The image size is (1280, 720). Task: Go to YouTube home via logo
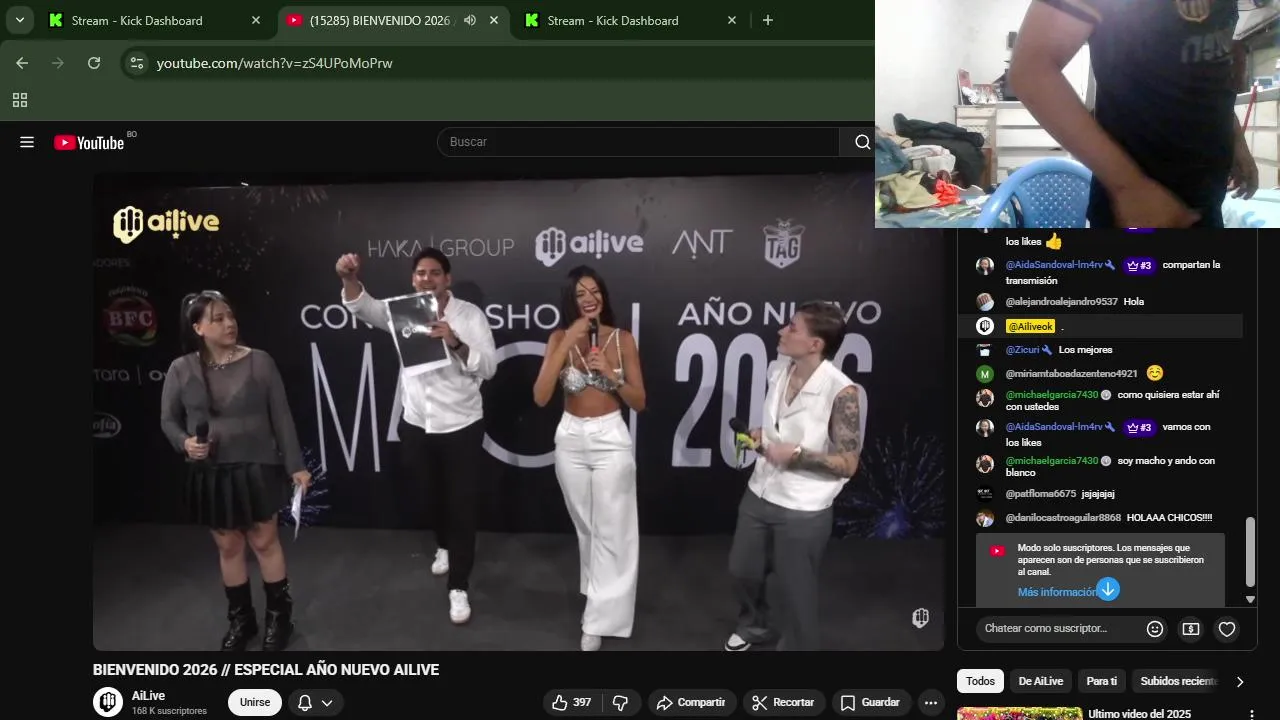click(x=89, y=142)
